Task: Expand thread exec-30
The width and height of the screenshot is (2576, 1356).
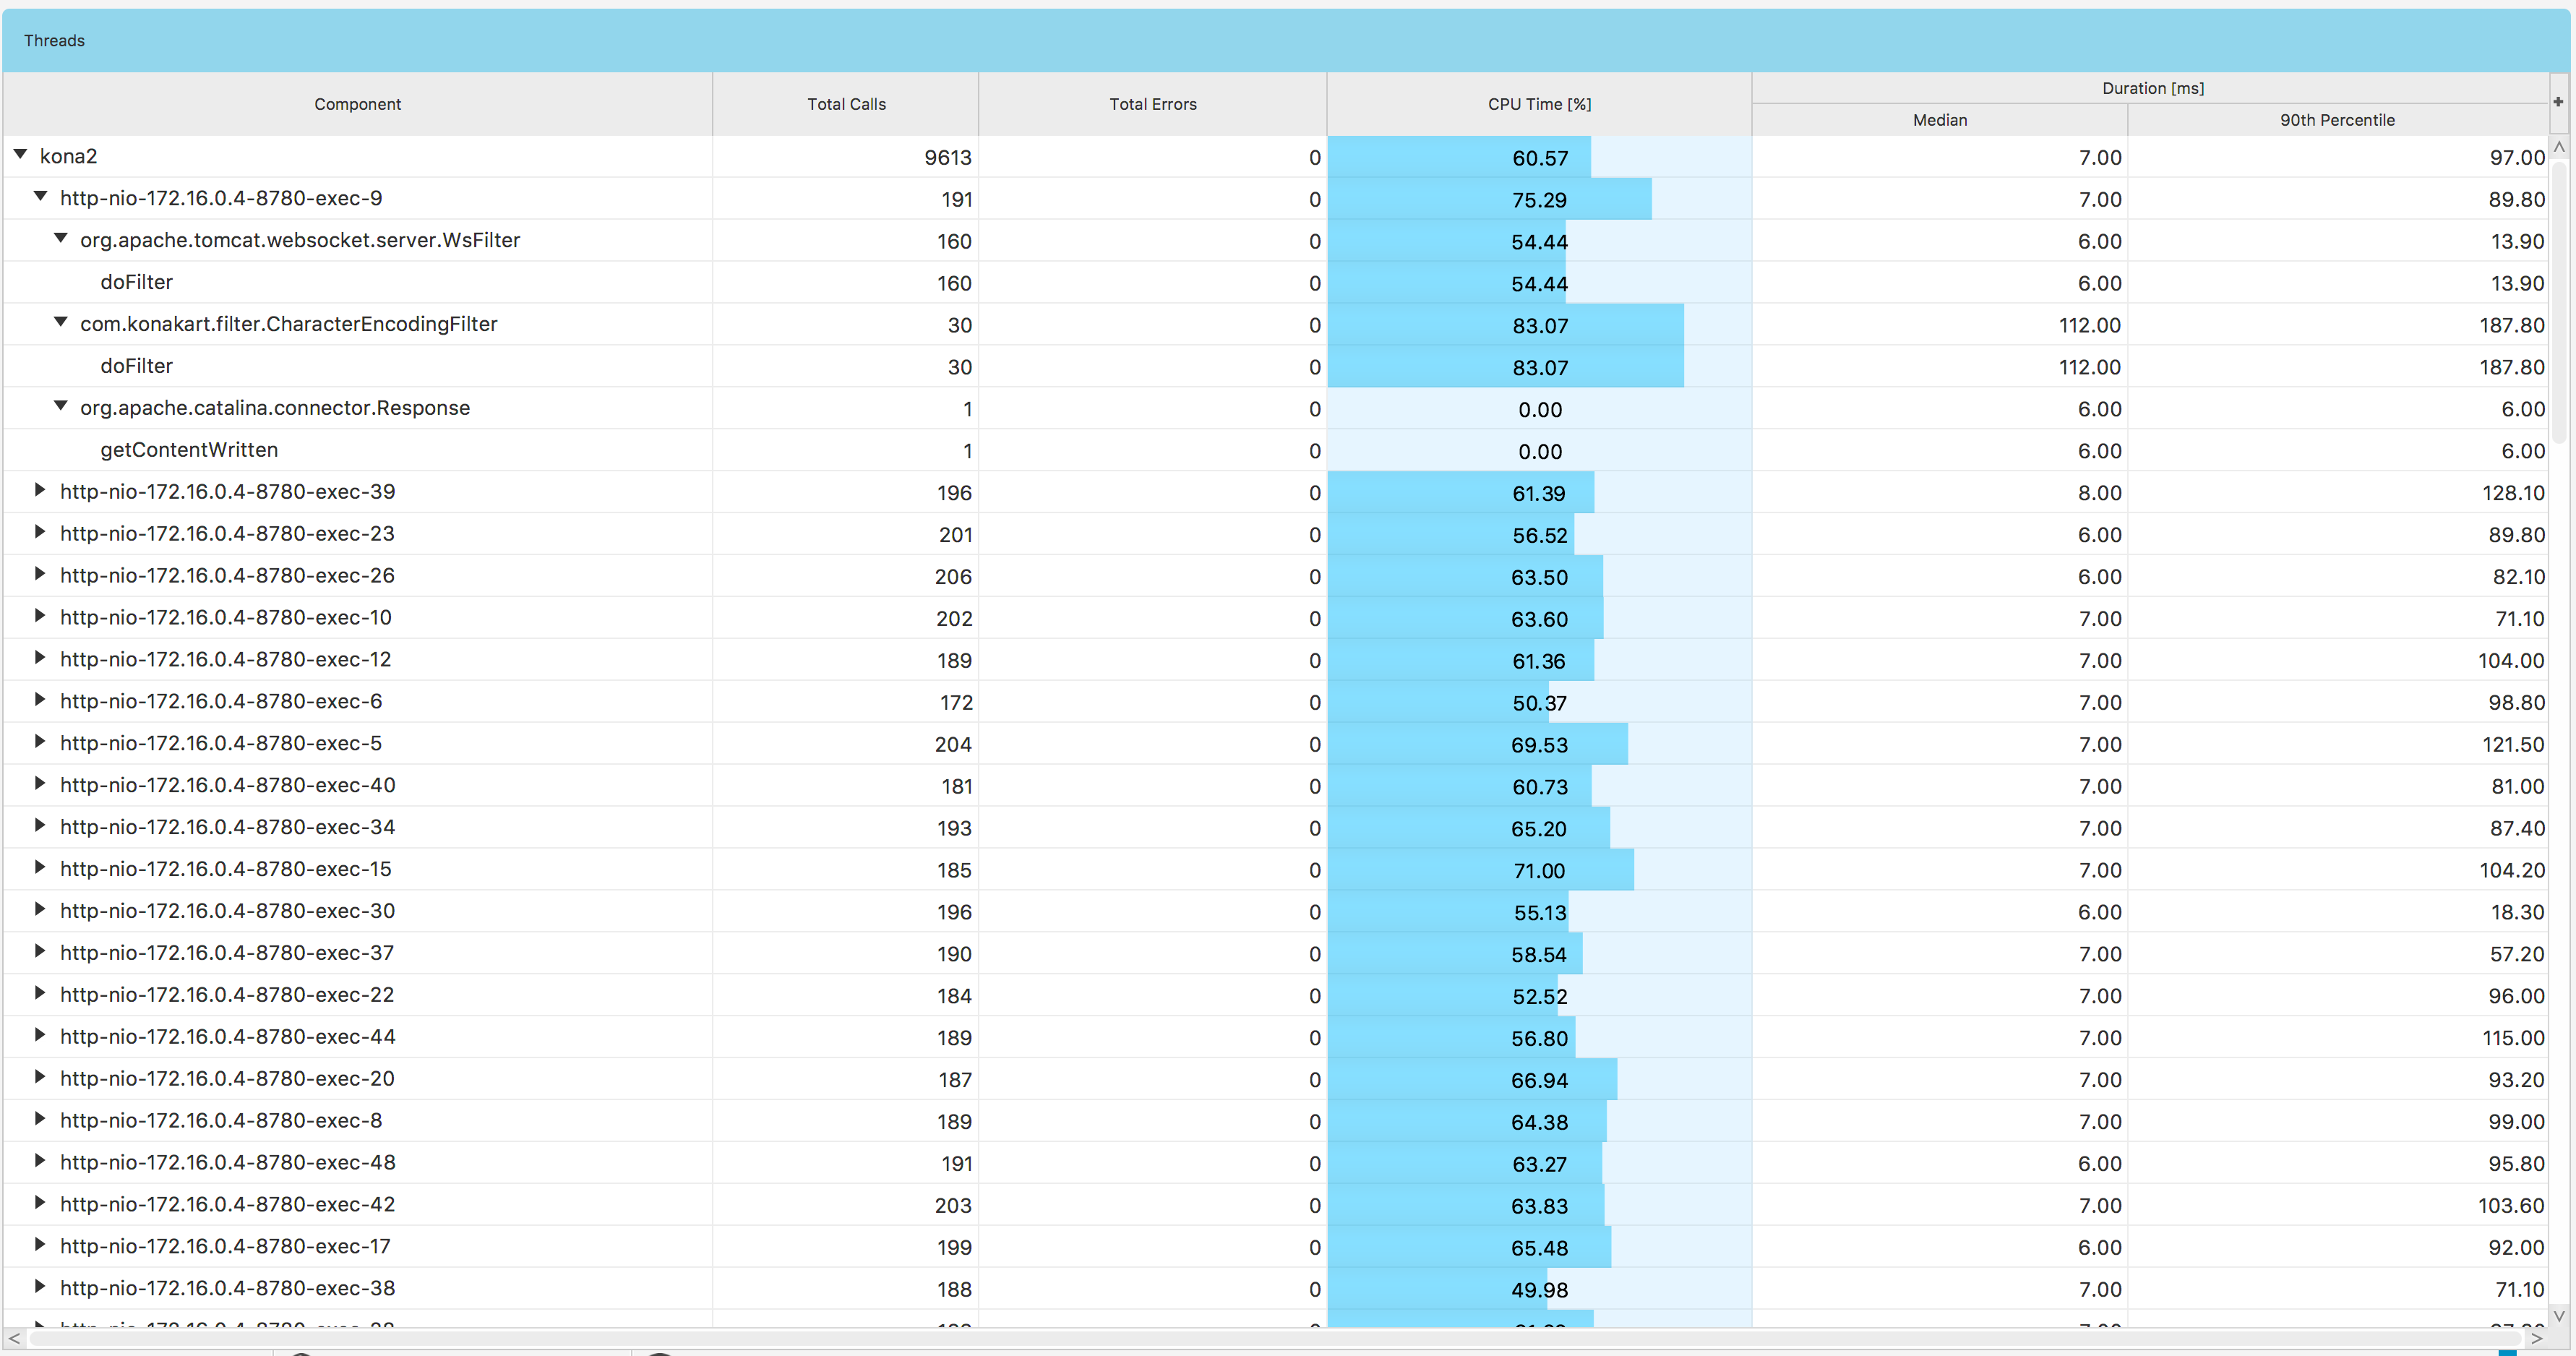Action: 40,910
